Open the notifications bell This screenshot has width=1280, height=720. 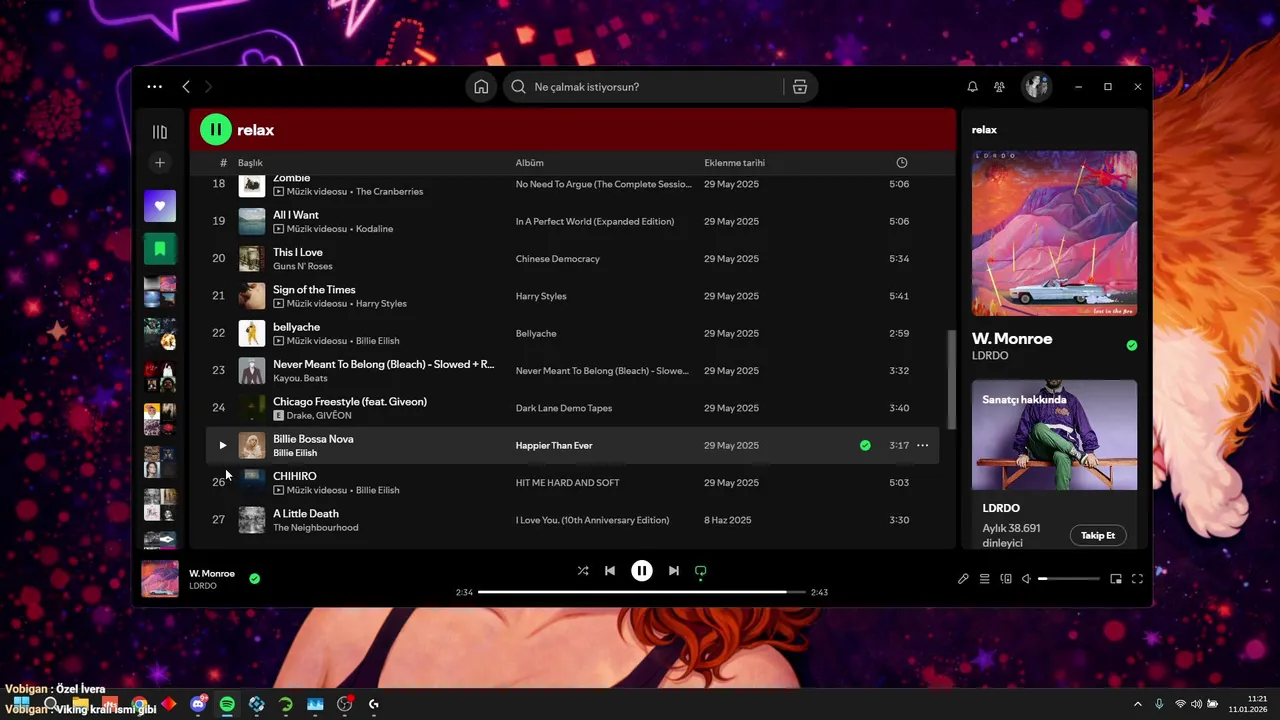(972, 87)
